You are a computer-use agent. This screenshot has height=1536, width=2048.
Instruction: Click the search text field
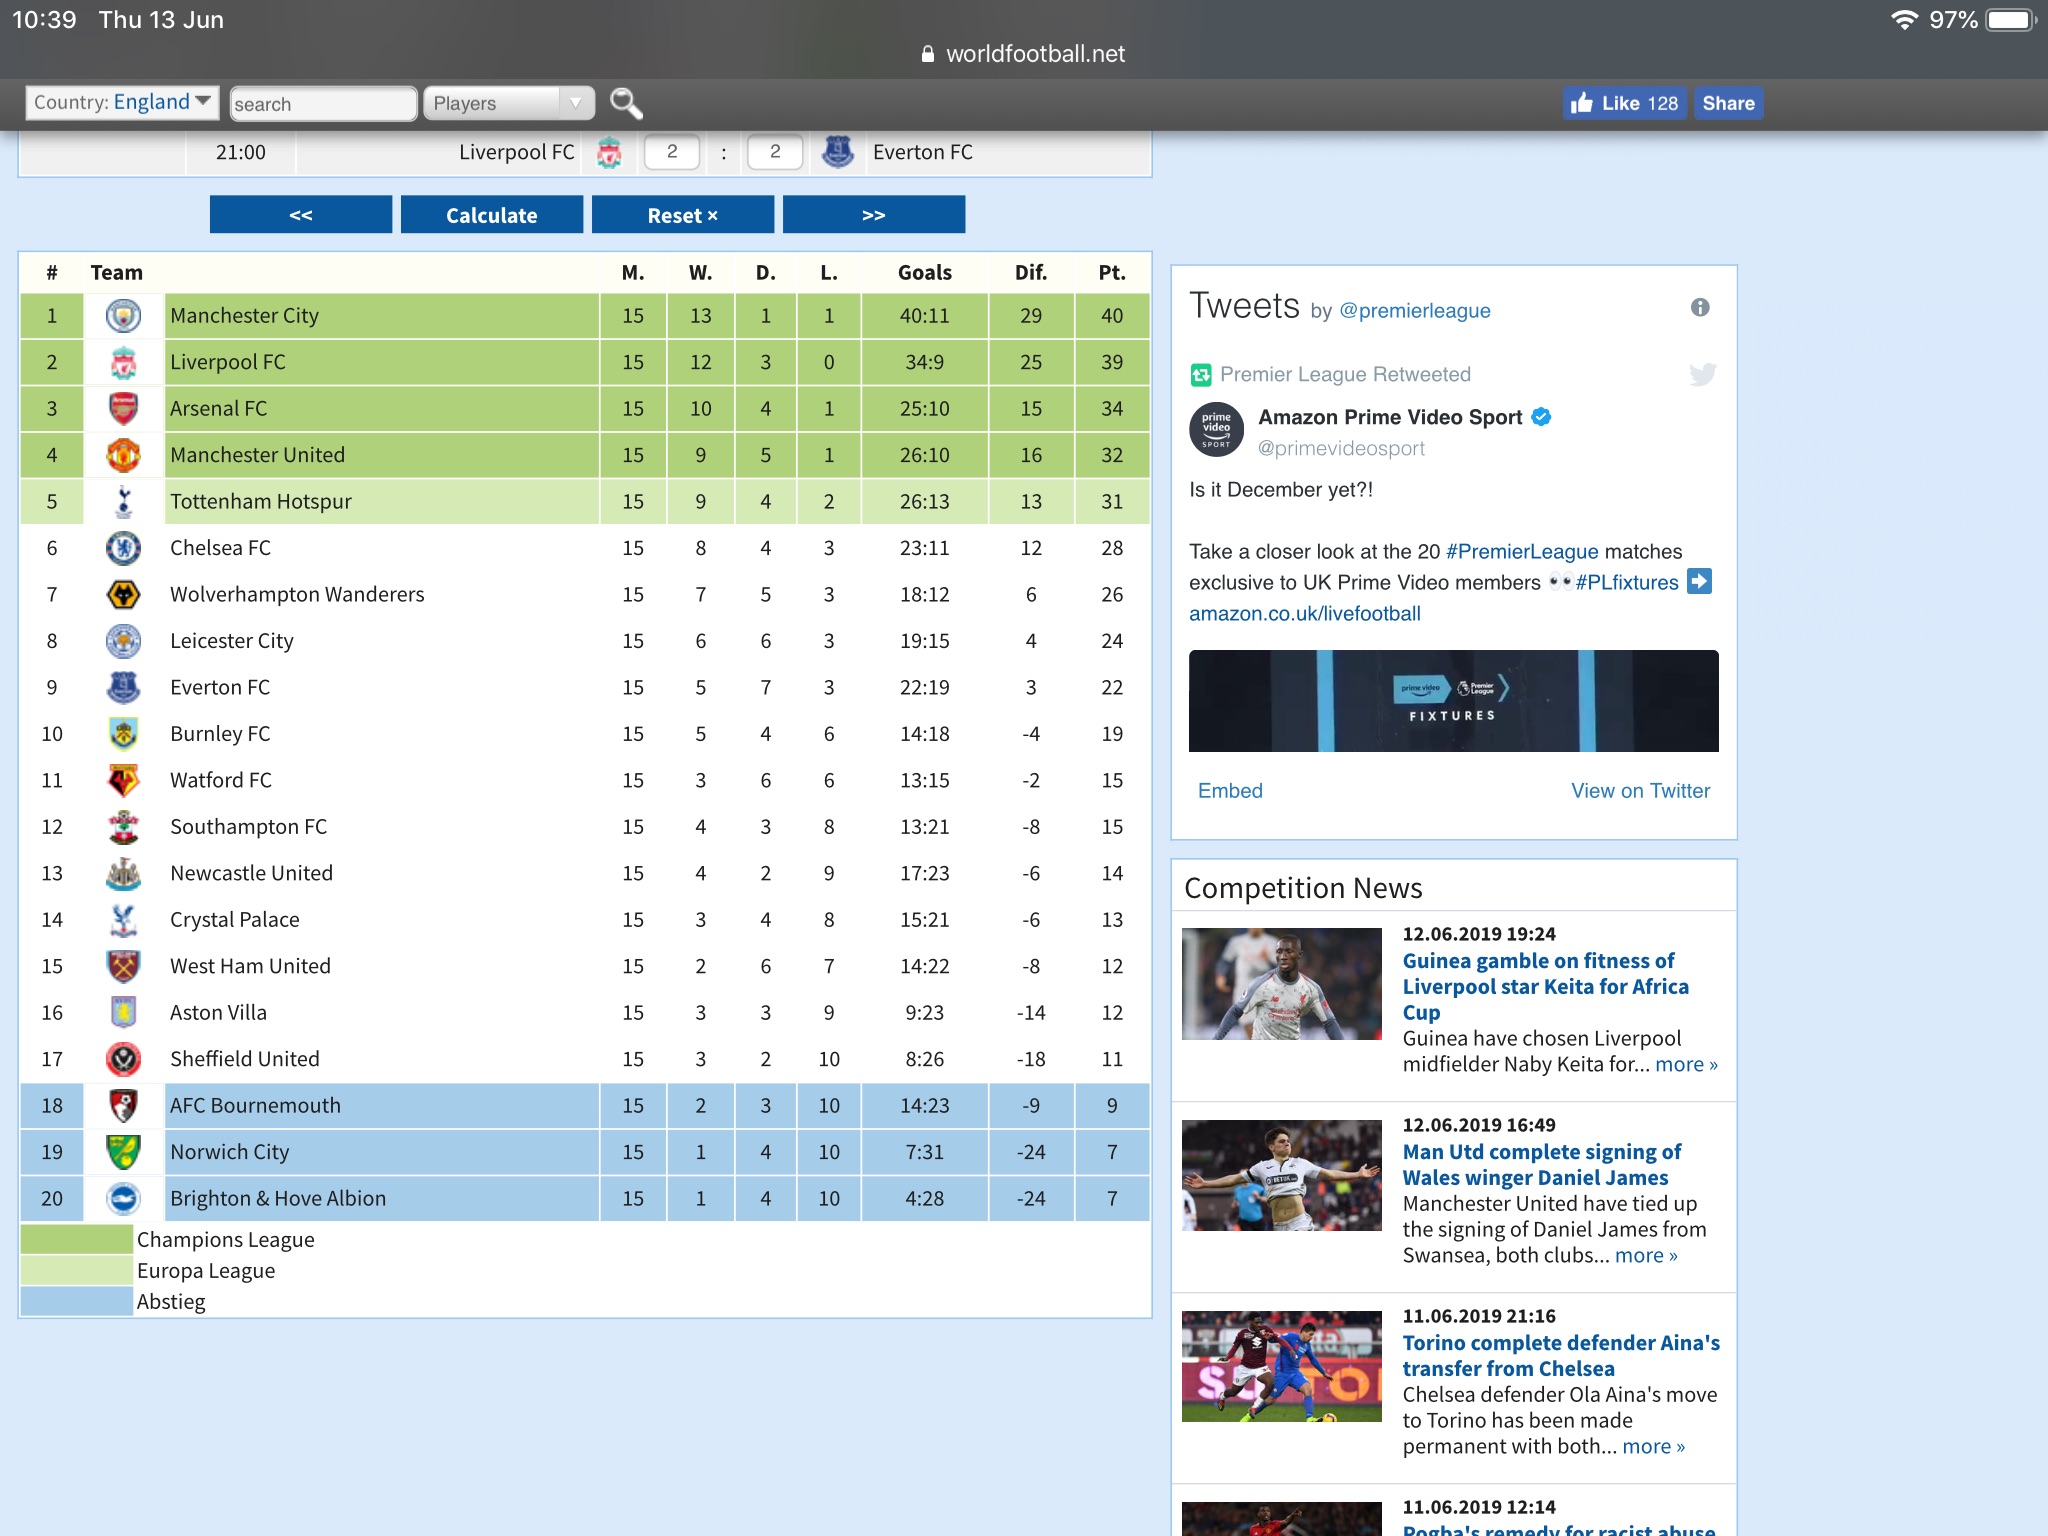pyautogui.click(x=323, y=104)
